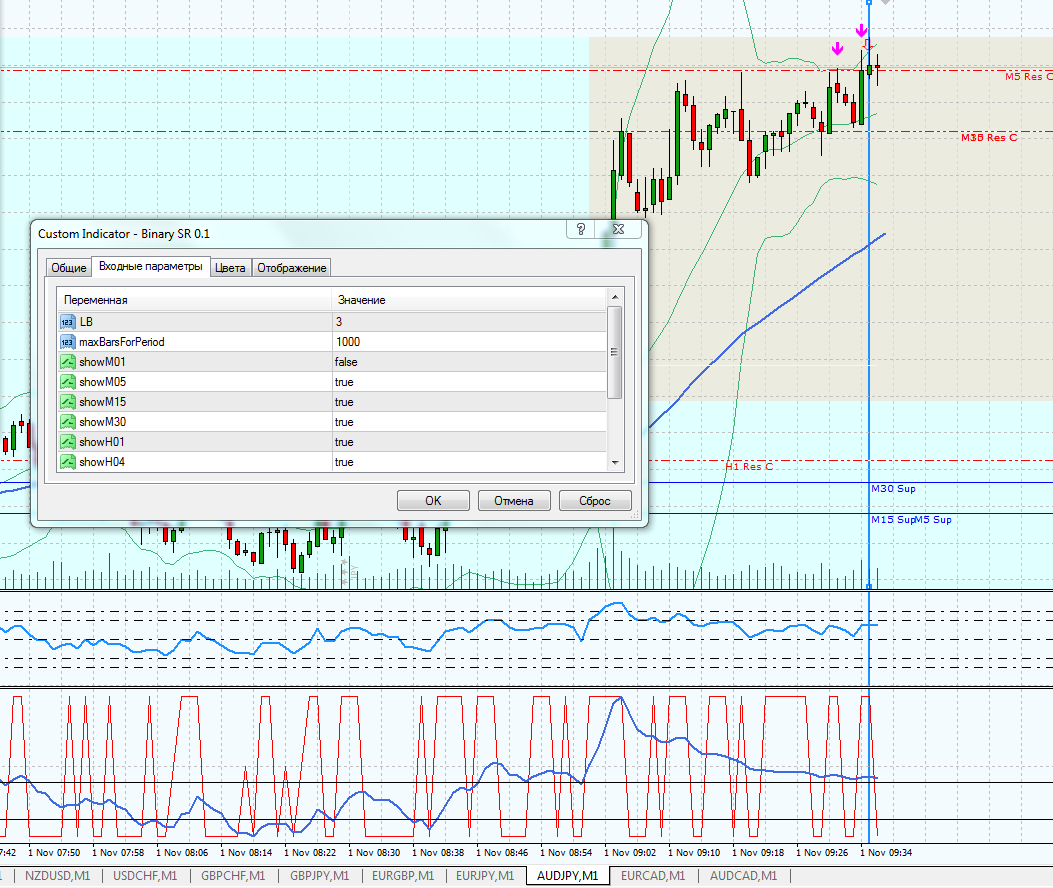Click the boolean icon beside showH04
The width and height of the screenshot is (1053, 888).
[x=68, y=462]
